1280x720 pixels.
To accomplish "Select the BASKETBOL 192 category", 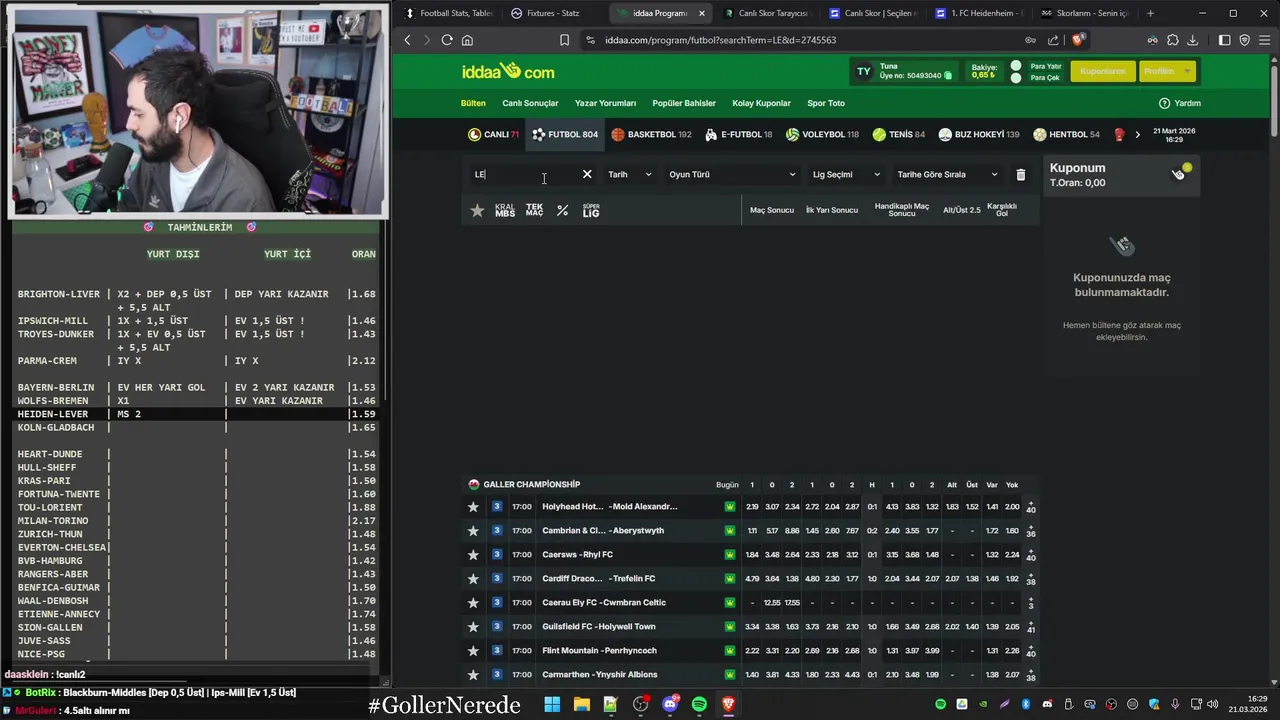I will tap(651, 134).
